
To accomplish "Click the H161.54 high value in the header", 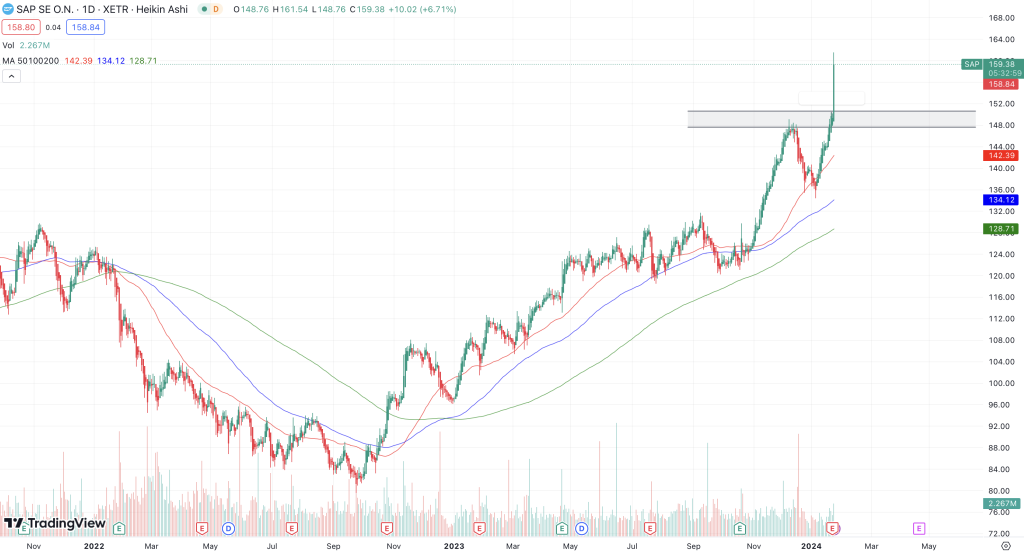I will coord(290,9).
